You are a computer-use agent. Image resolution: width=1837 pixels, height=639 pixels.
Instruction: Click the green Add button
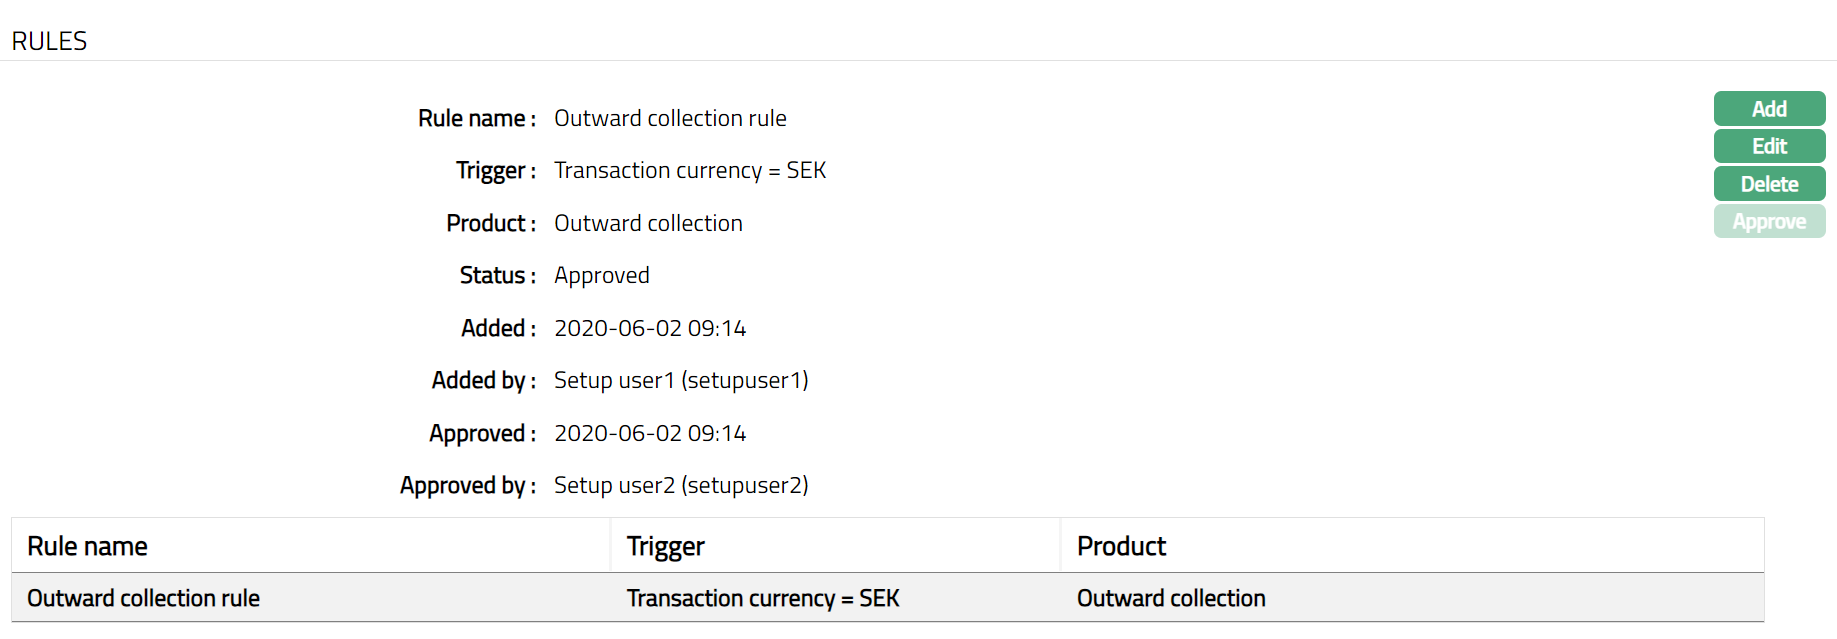pyautogui.click(x=1768, y=109)
